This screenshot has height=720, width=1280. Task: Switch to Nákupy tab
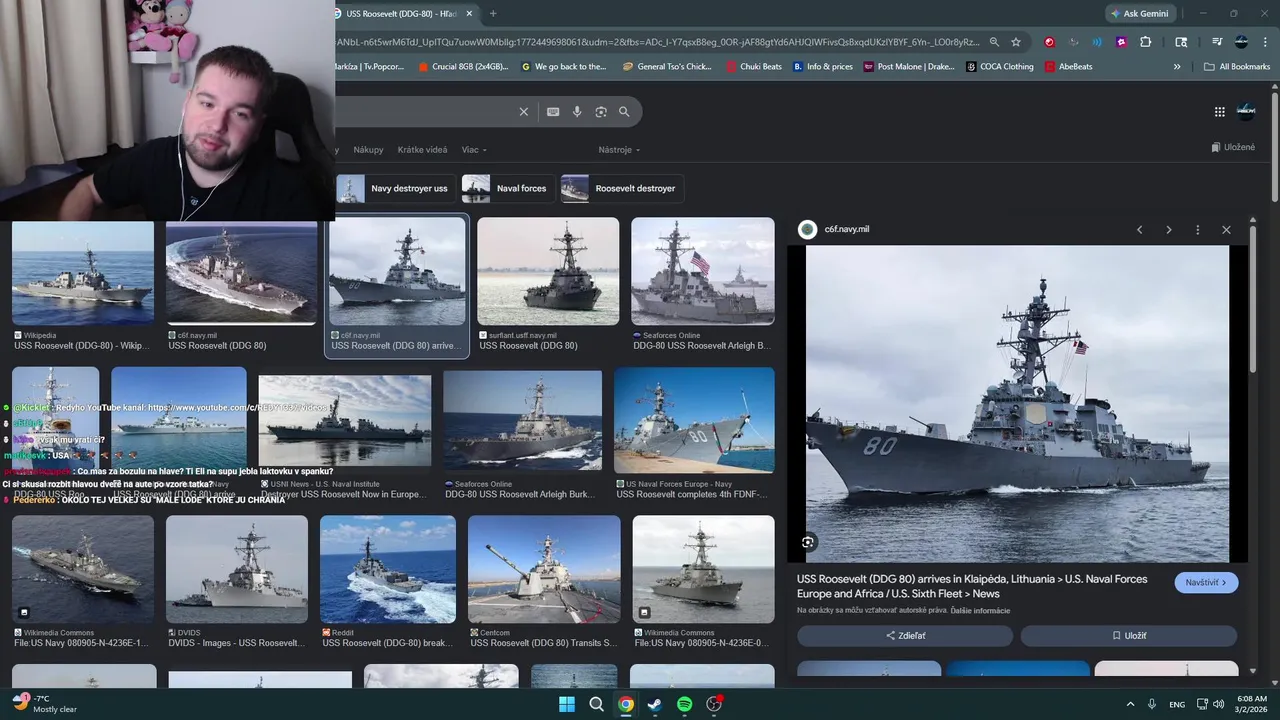[x=368, y=150]
